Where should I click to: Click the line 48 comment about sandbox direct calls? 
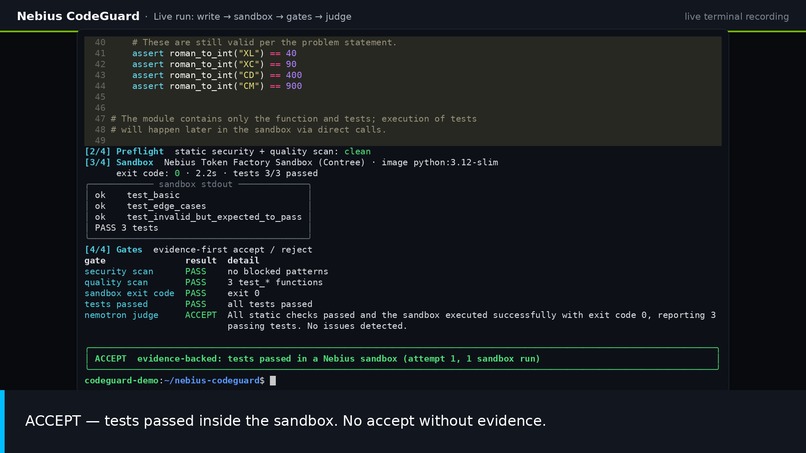coord(248,130)
